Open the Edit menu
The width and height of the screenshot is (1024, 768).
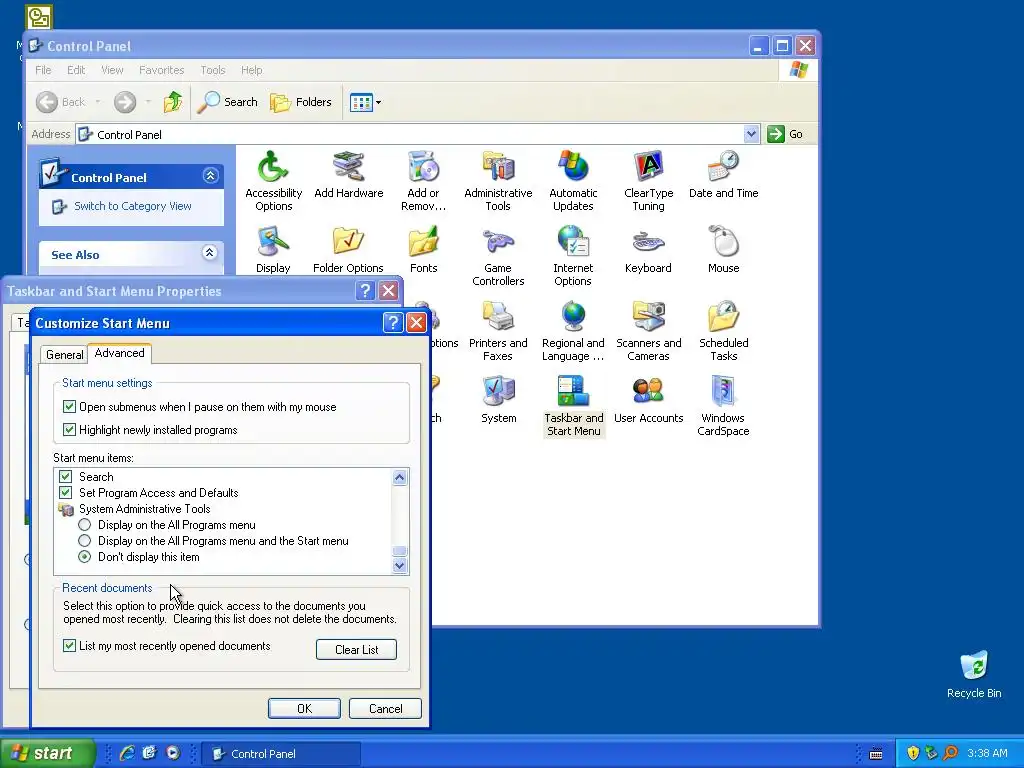click(76, 70)
